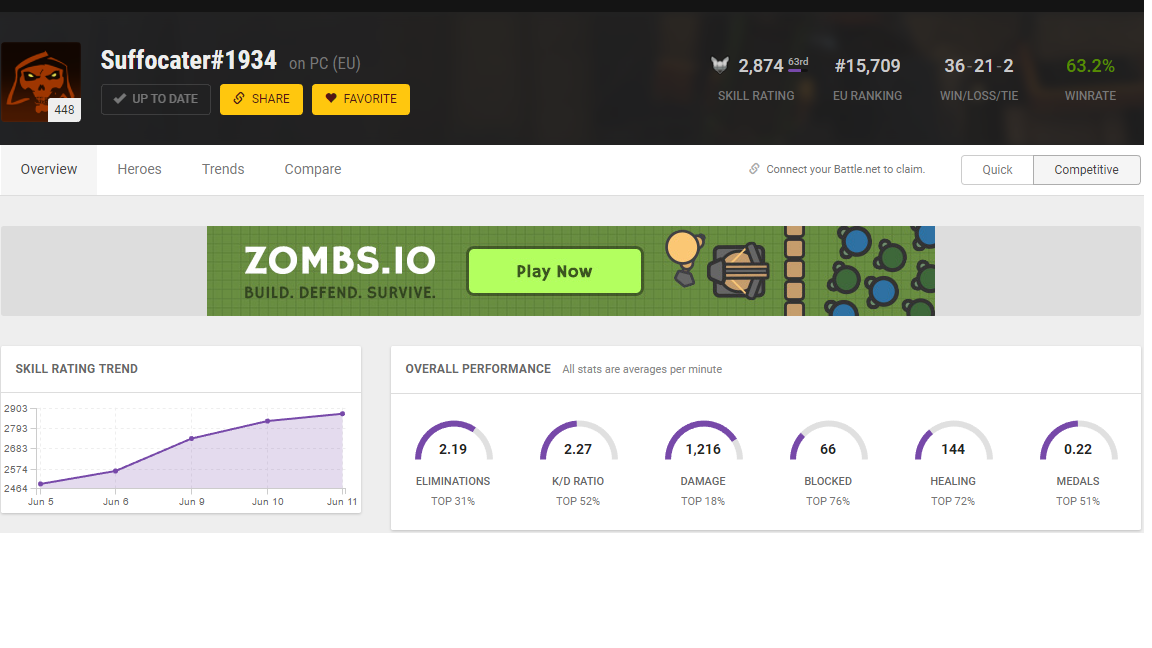Click the 2,874 skill rating value

pos(760,66)
